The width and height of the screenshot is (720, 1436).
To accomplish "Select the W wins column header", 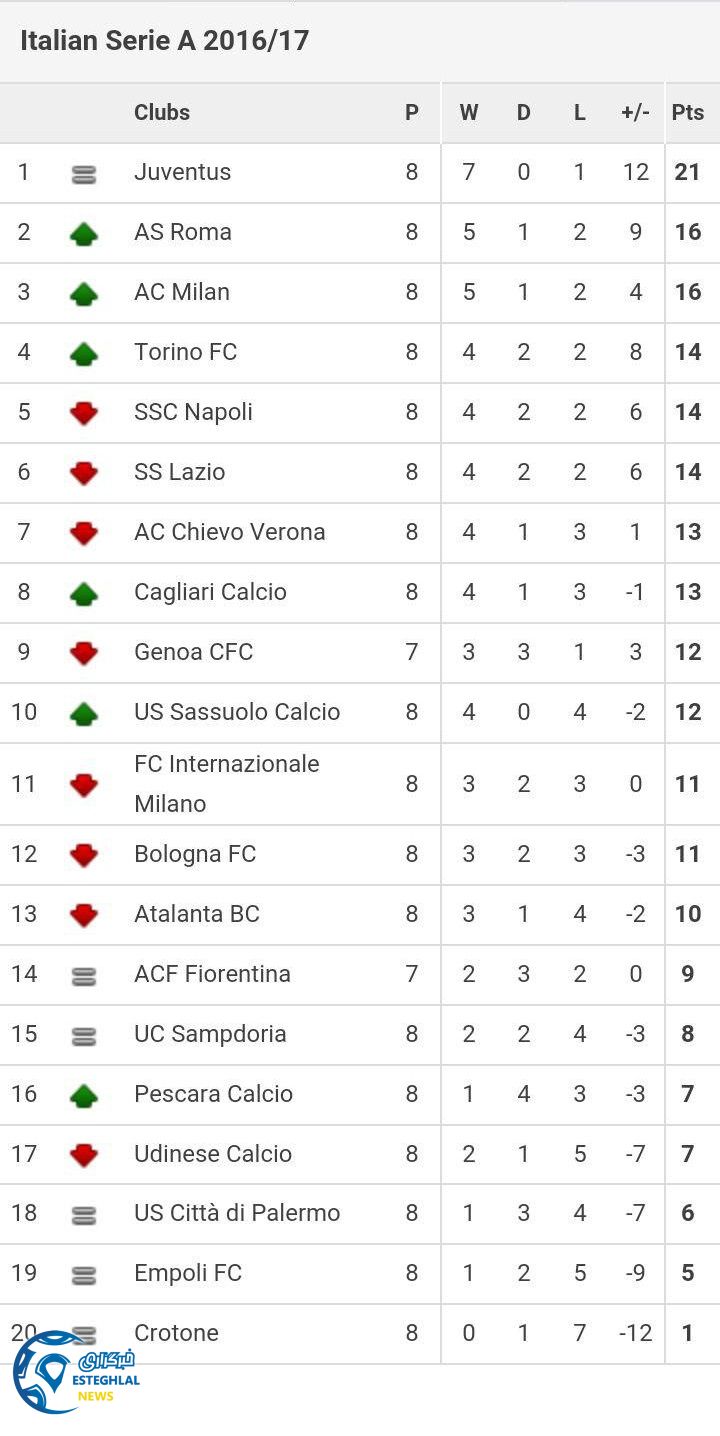I will (468, 112).
